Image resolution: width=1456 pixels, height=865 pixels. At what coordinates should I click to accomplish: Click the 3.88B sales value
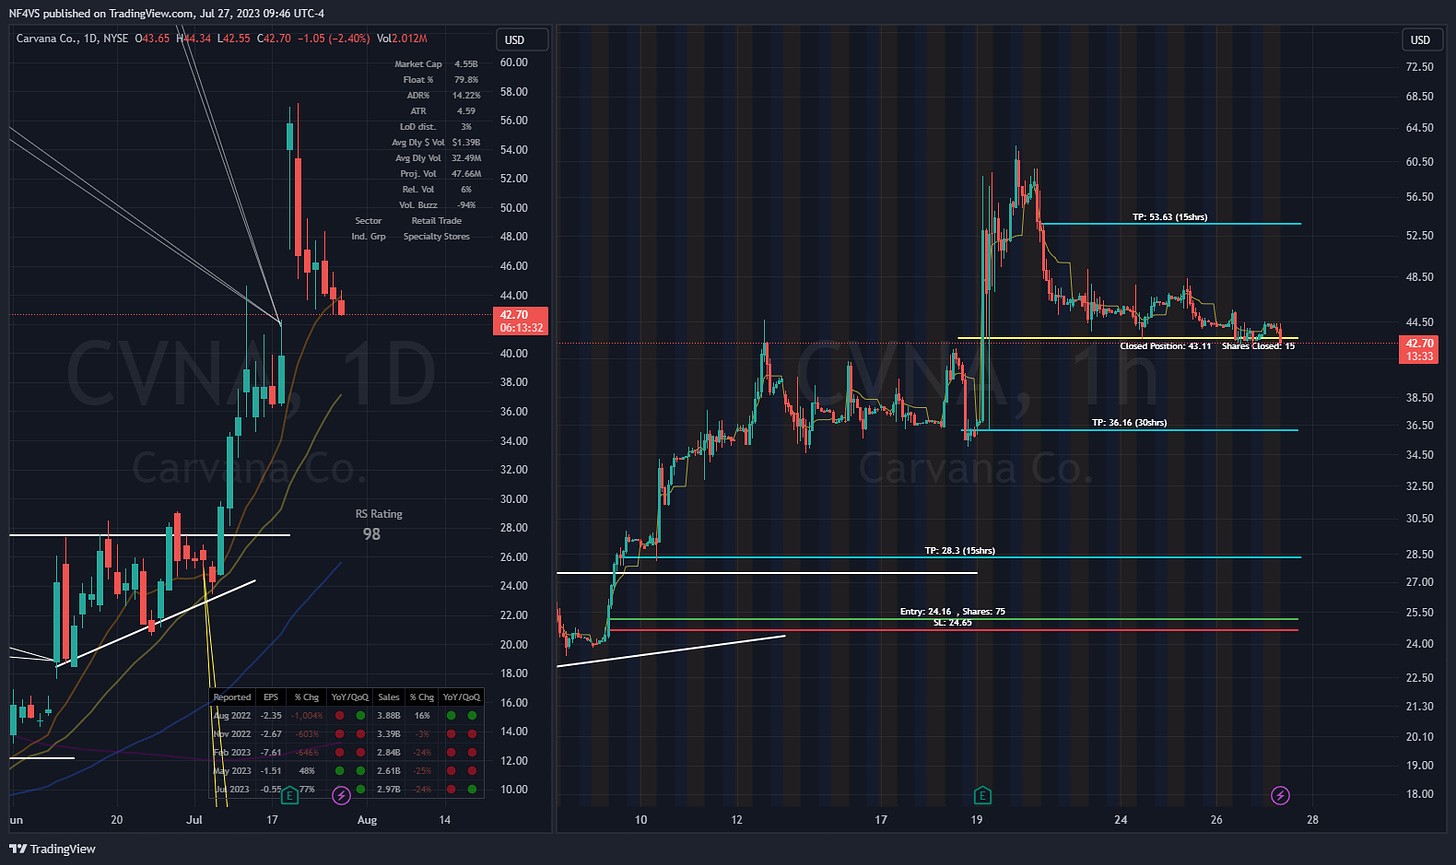click(x=387, y=715)
